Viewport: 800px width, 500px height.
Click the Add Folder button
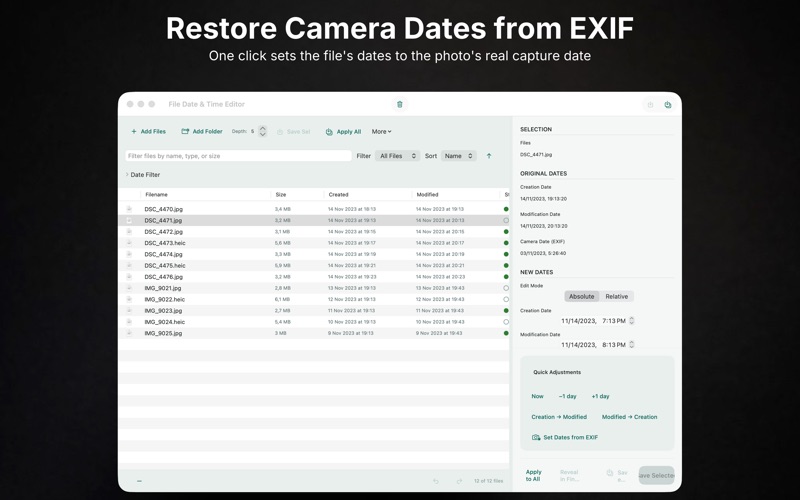(x=202, y=132)
